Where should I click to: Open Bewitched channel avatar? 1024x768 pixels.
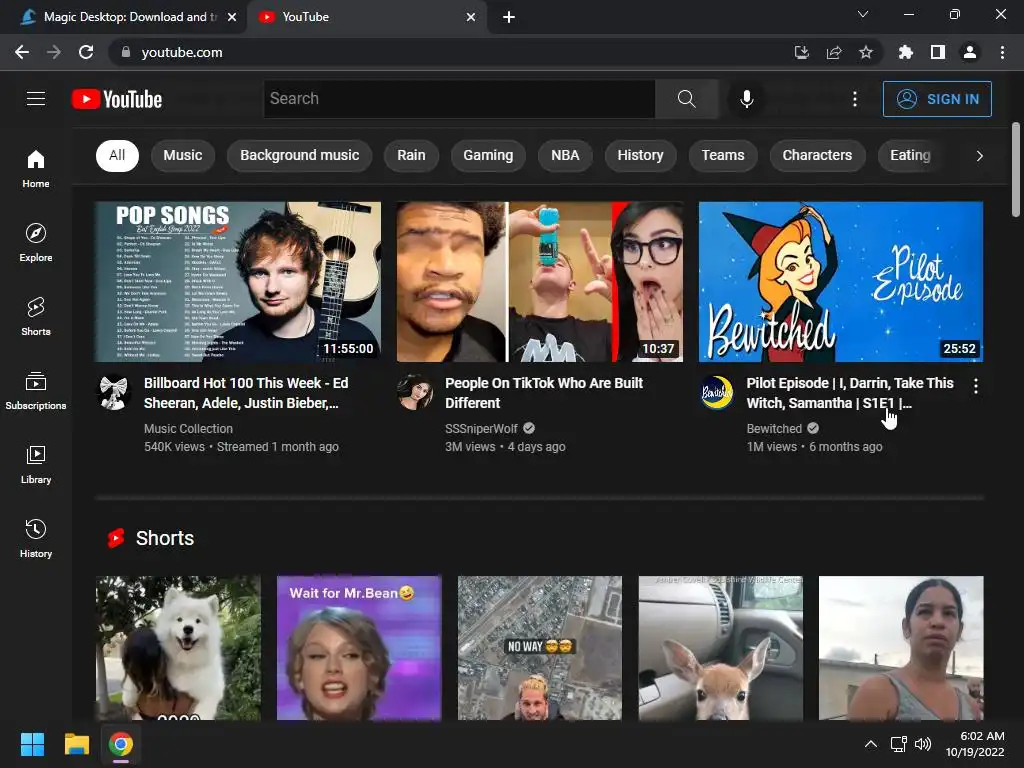[716, 392]
